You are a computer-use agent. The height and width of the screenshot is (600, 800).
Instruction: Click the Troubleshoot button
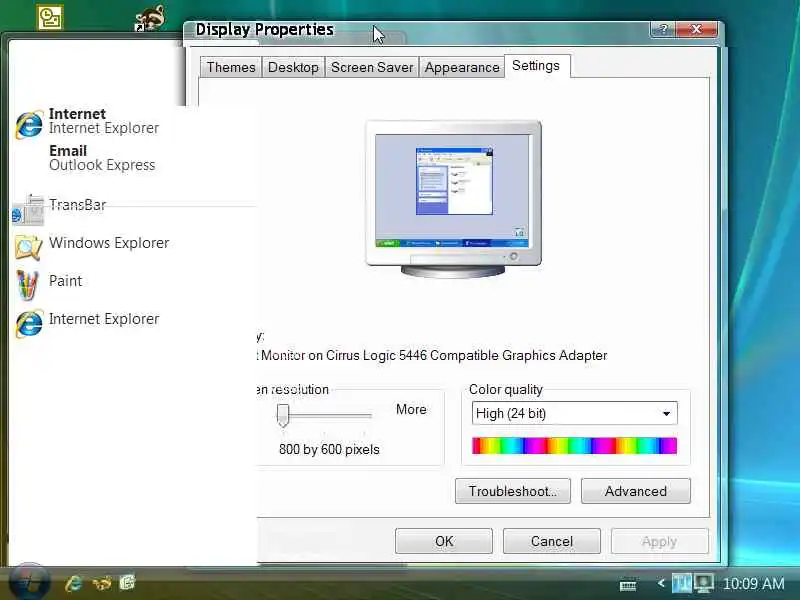pos(513,491)
